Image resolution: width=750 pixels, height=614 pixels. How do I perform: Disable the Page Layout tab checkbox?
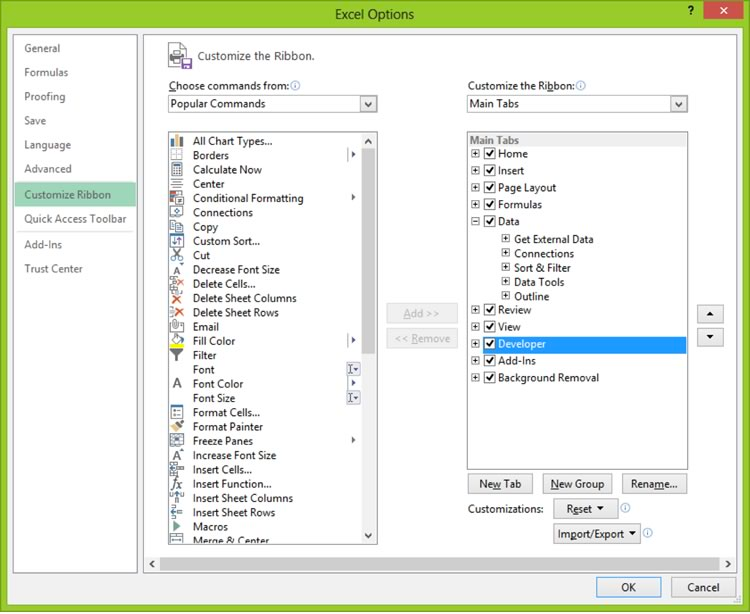490,188
